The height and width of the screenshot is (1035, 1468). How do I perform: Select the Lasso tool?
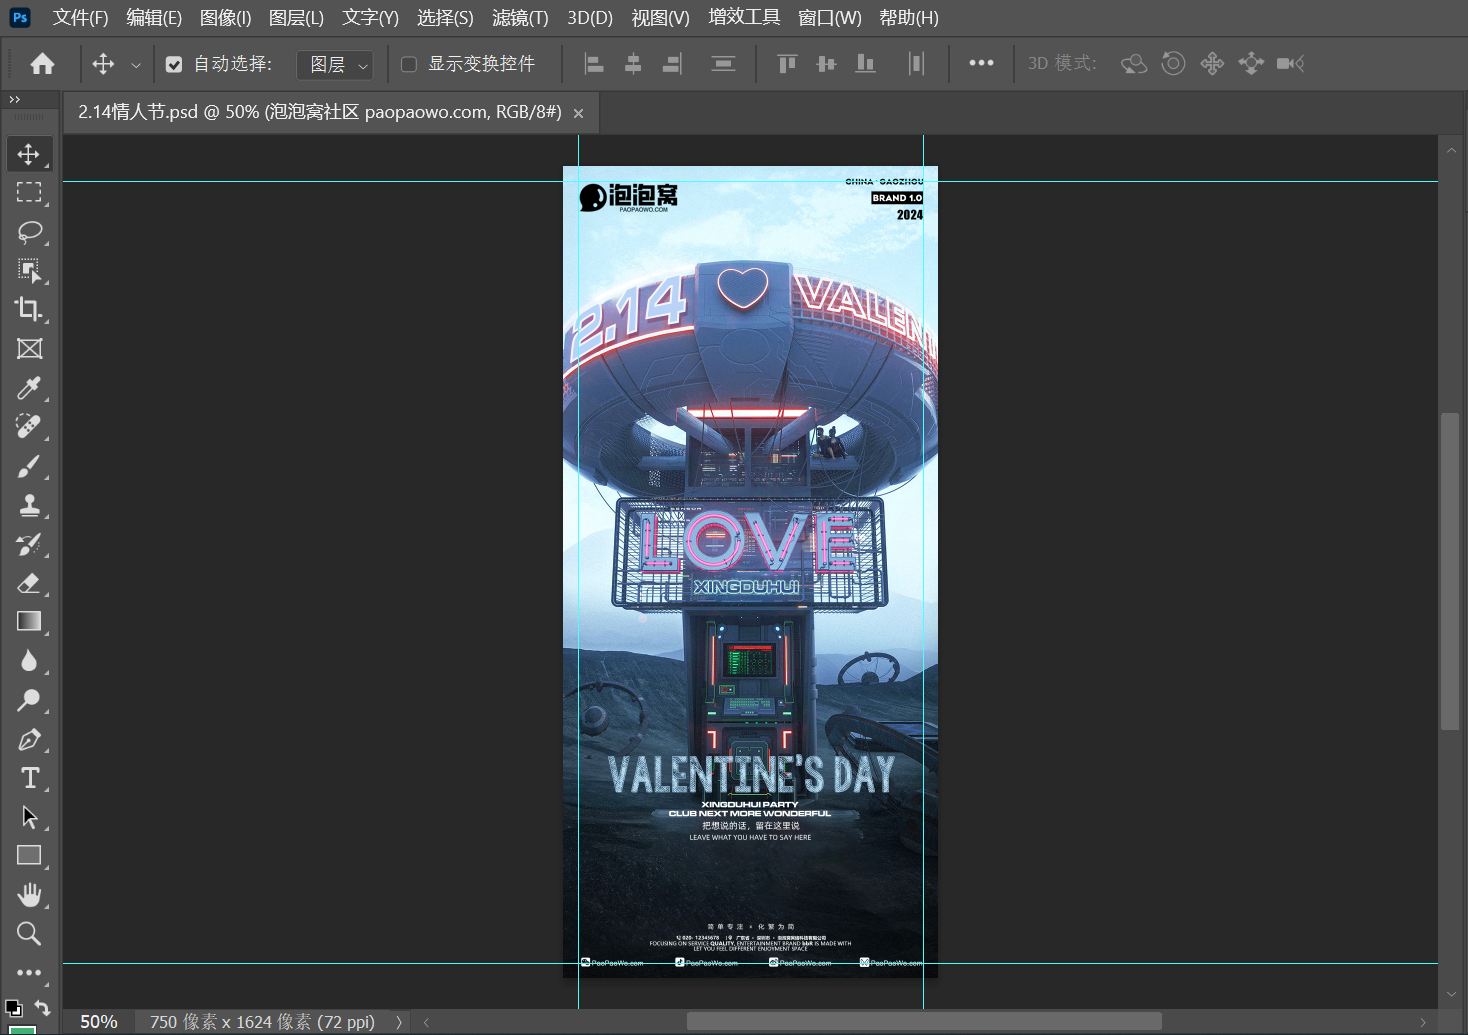29,232
